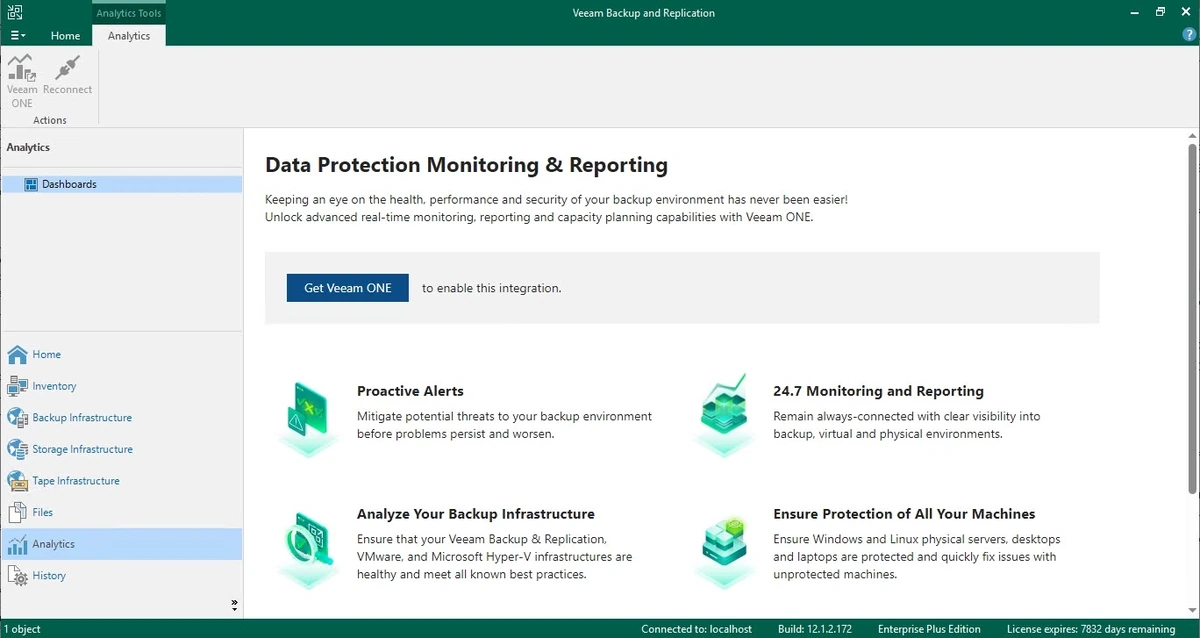
Task: Select the Analytics ribbon tab
Action: coord(129,36)
